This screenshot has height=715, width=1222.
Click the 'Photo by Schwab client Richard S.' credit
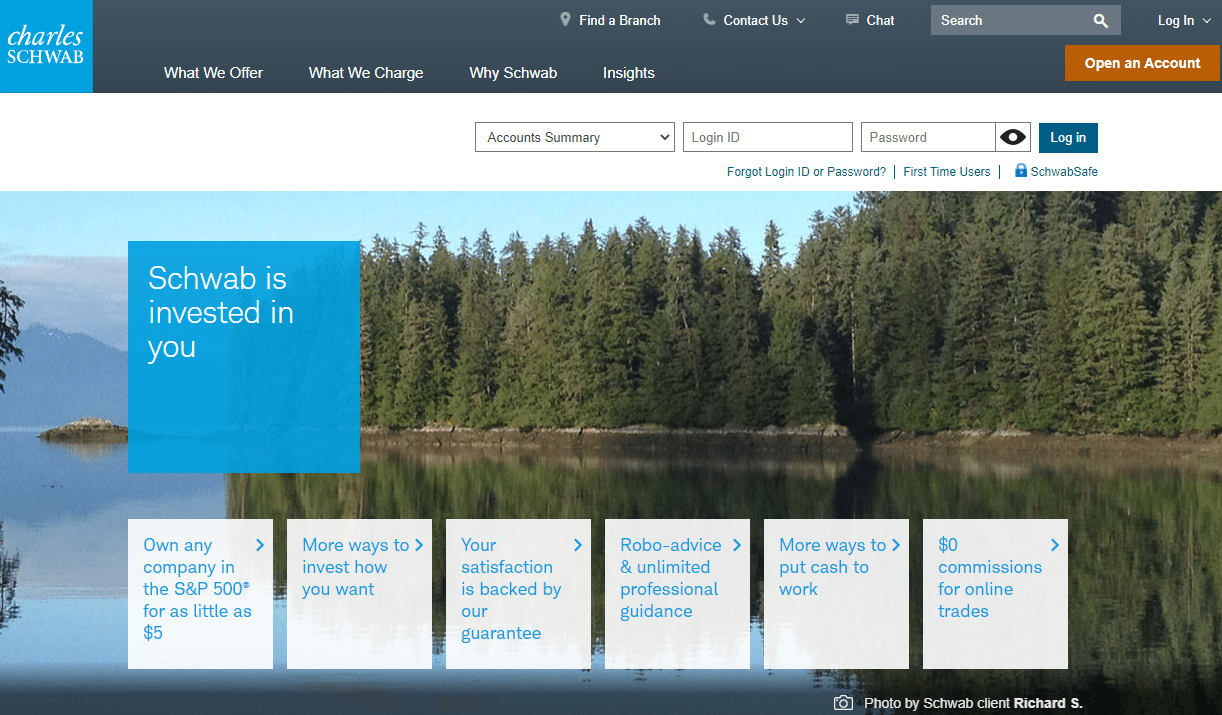(973, 703)
